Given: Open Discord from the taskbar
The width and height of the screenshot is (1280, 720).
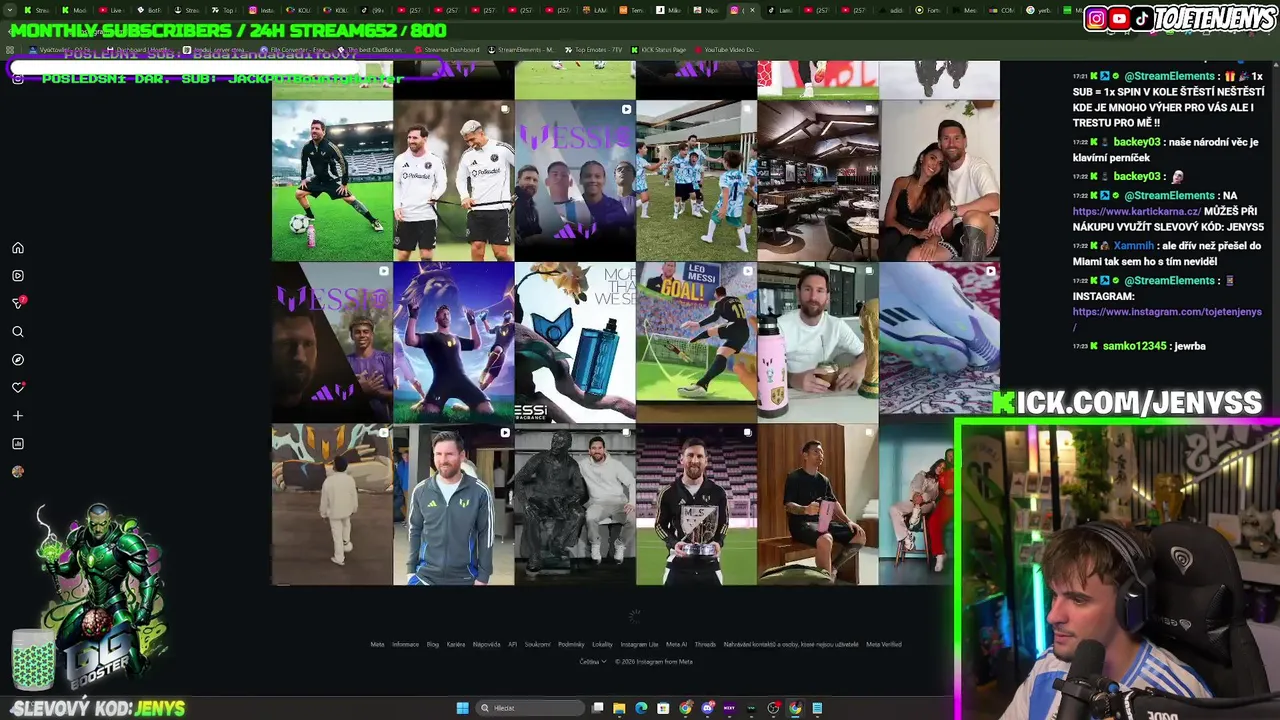Looking at the screenshot, I should tap(707, 708).
